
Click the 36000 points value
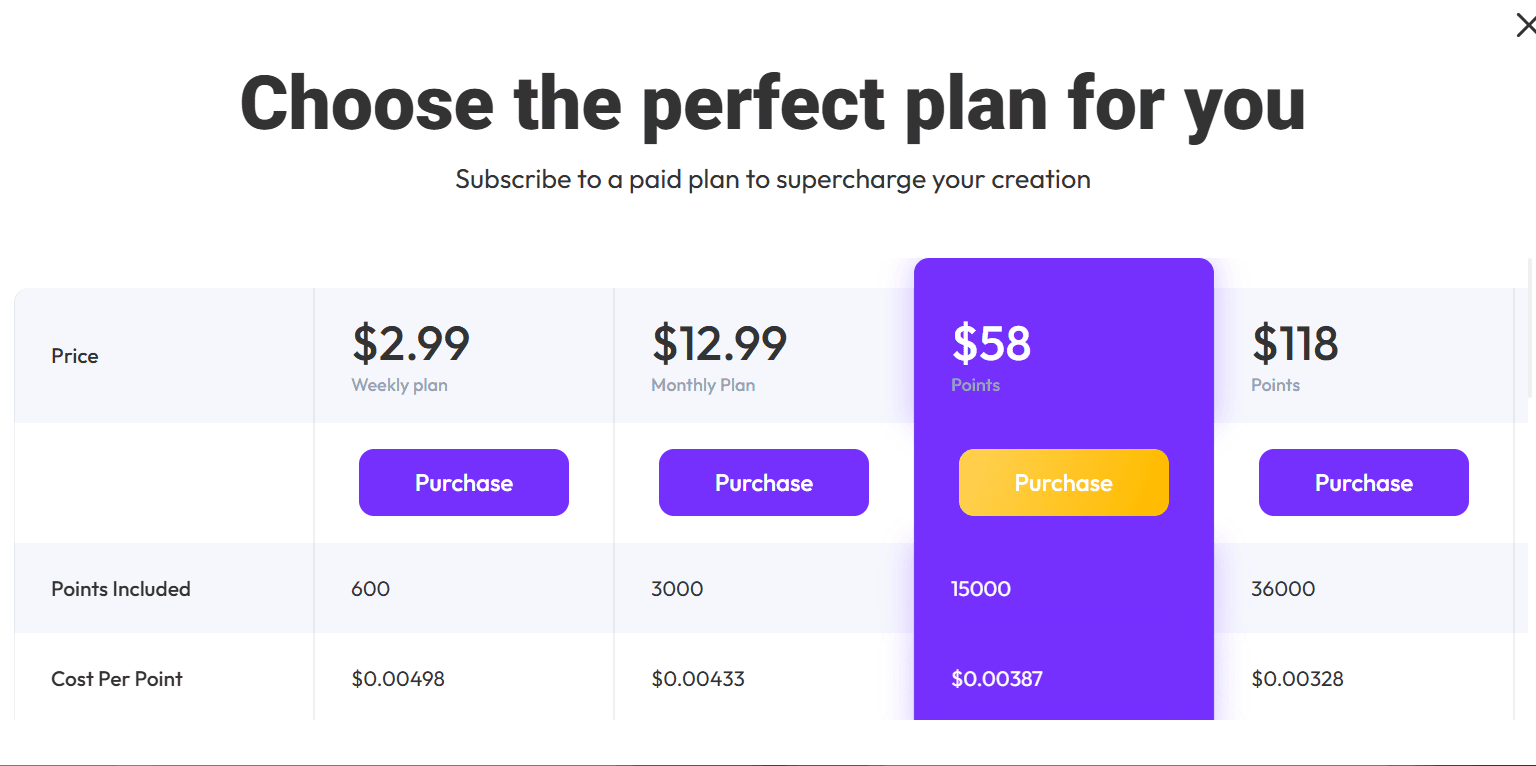click(x=1283, y=589)
